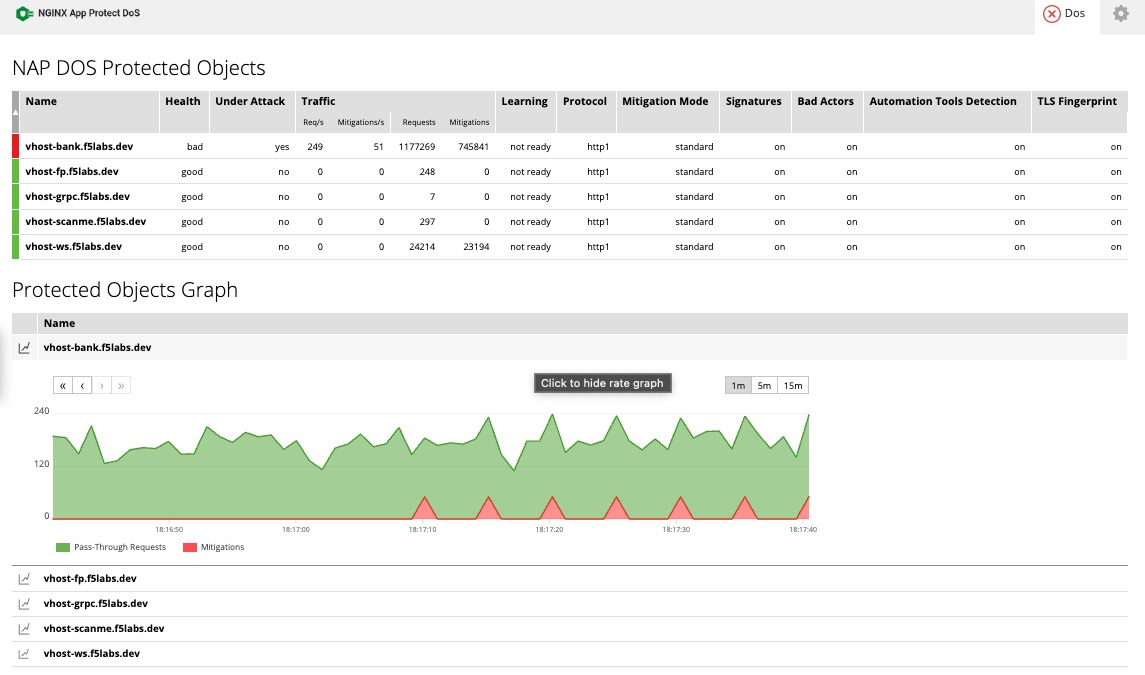Expand vhost-fp.f5labs.dev graph row
1145x675 pixels.
[570, 579]
